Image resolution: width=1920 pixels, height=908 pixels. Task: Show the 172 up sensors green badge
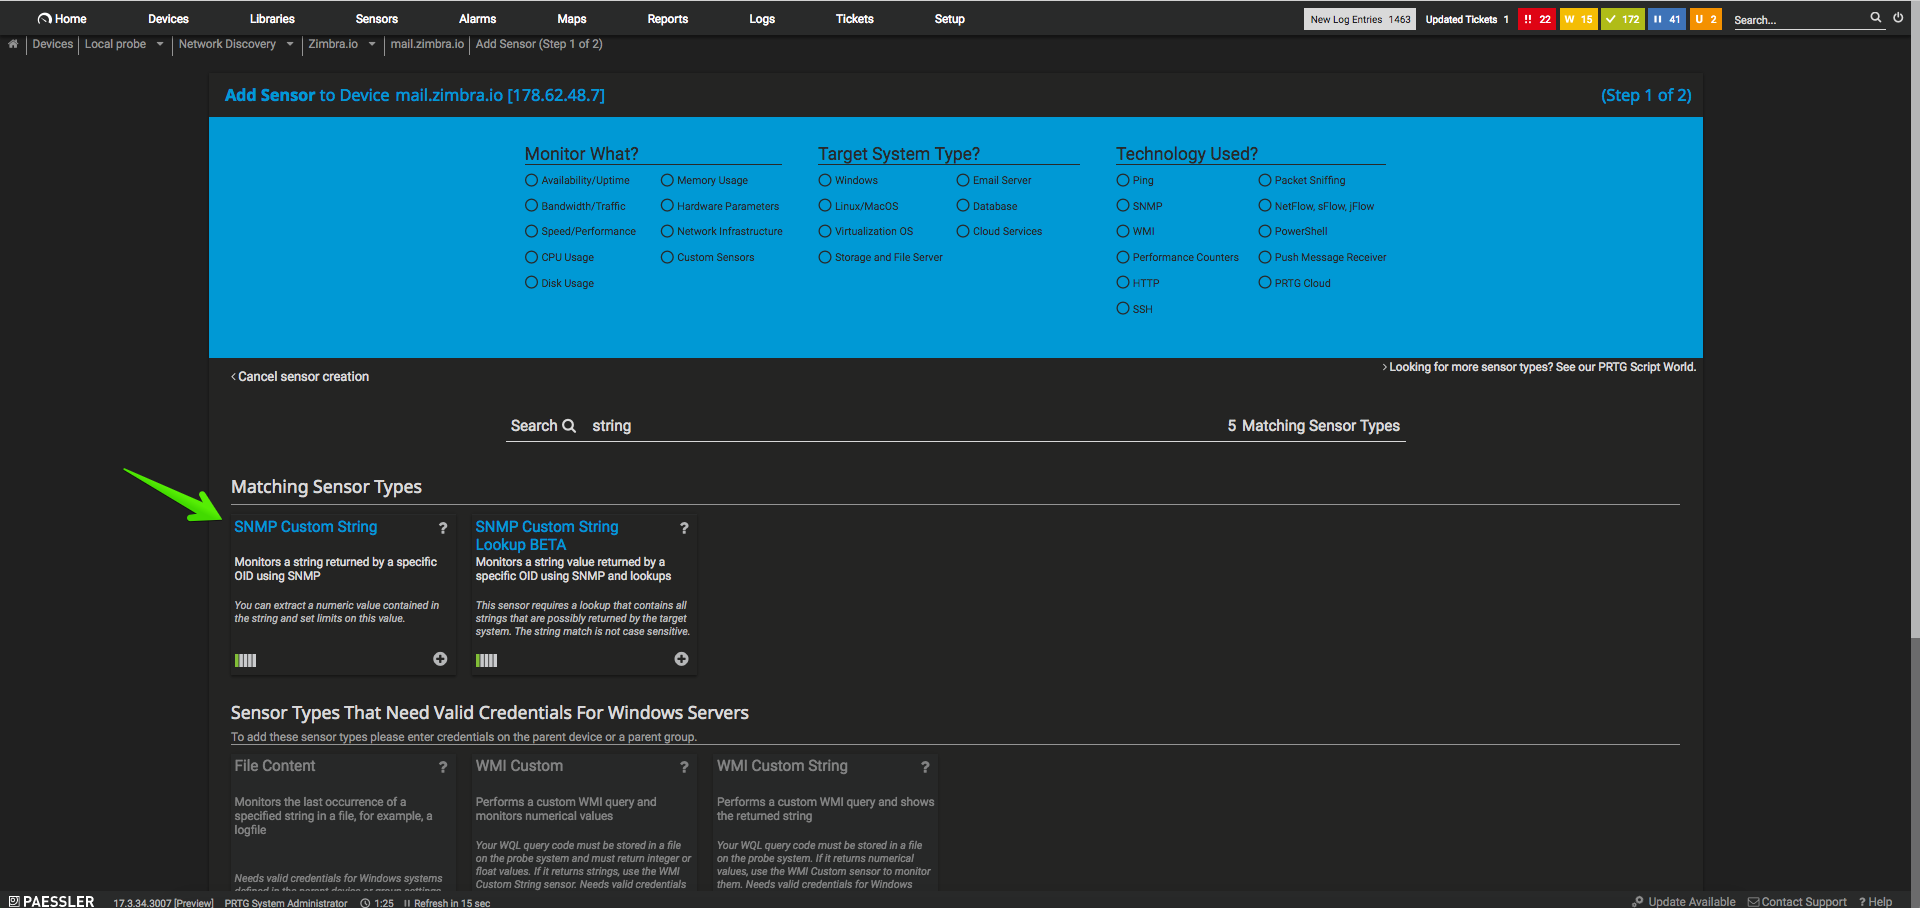coord(1623,19)
